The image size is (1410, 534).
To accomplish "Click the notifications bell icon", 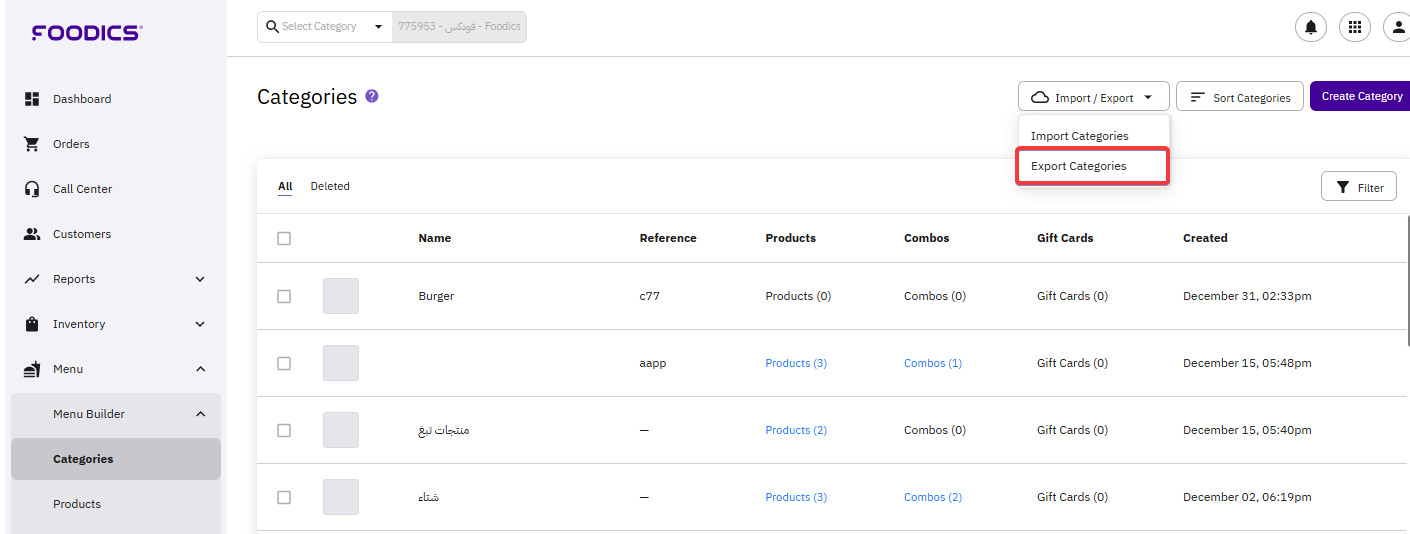I will click(1310, 27).
